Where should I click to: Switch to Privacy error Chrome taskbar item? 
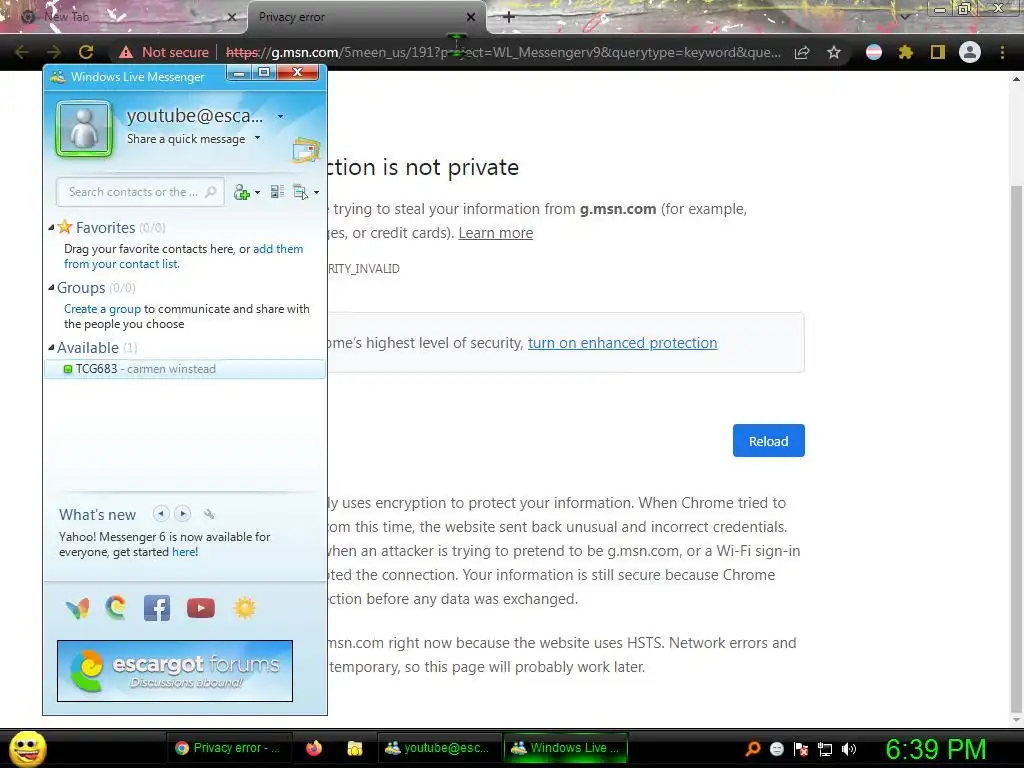point(229,748)
